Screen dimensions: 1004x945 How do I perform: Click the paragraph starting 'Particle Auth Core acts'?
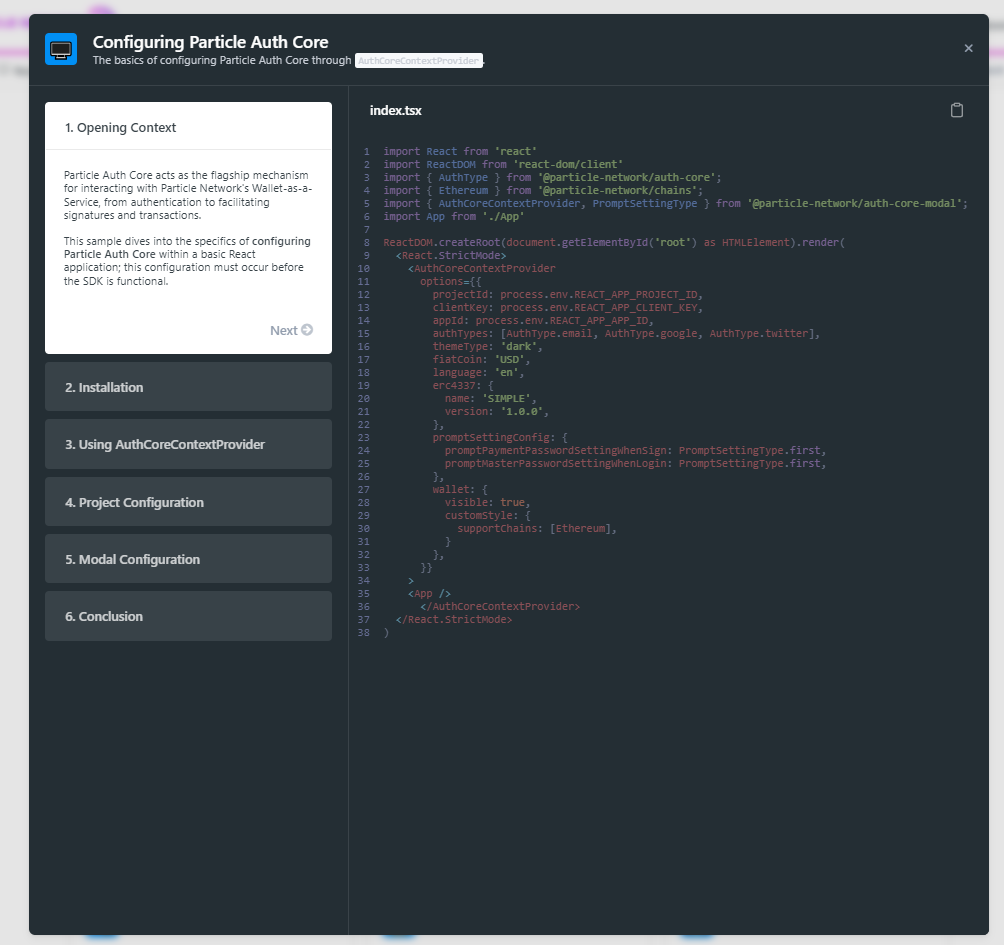[188, 195]
